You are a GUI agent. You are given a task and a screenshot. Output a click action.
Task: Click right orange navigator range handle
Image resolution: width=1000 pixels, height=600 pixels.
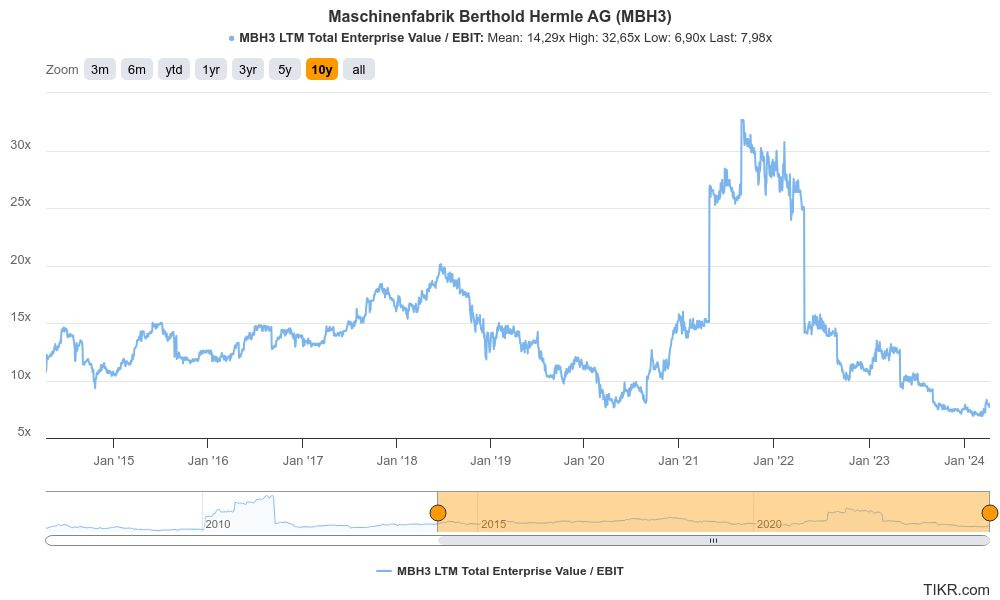coord(990,513)
